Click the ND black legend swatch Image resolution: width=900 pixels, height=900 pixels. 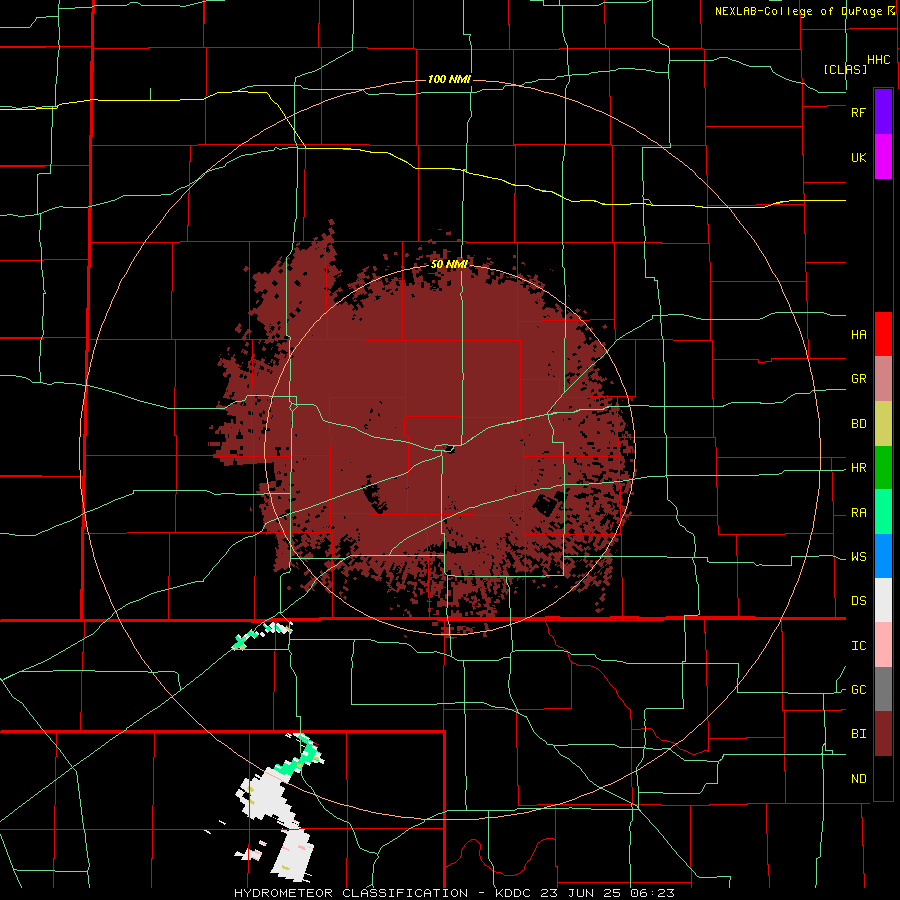[x=883, y=778]
